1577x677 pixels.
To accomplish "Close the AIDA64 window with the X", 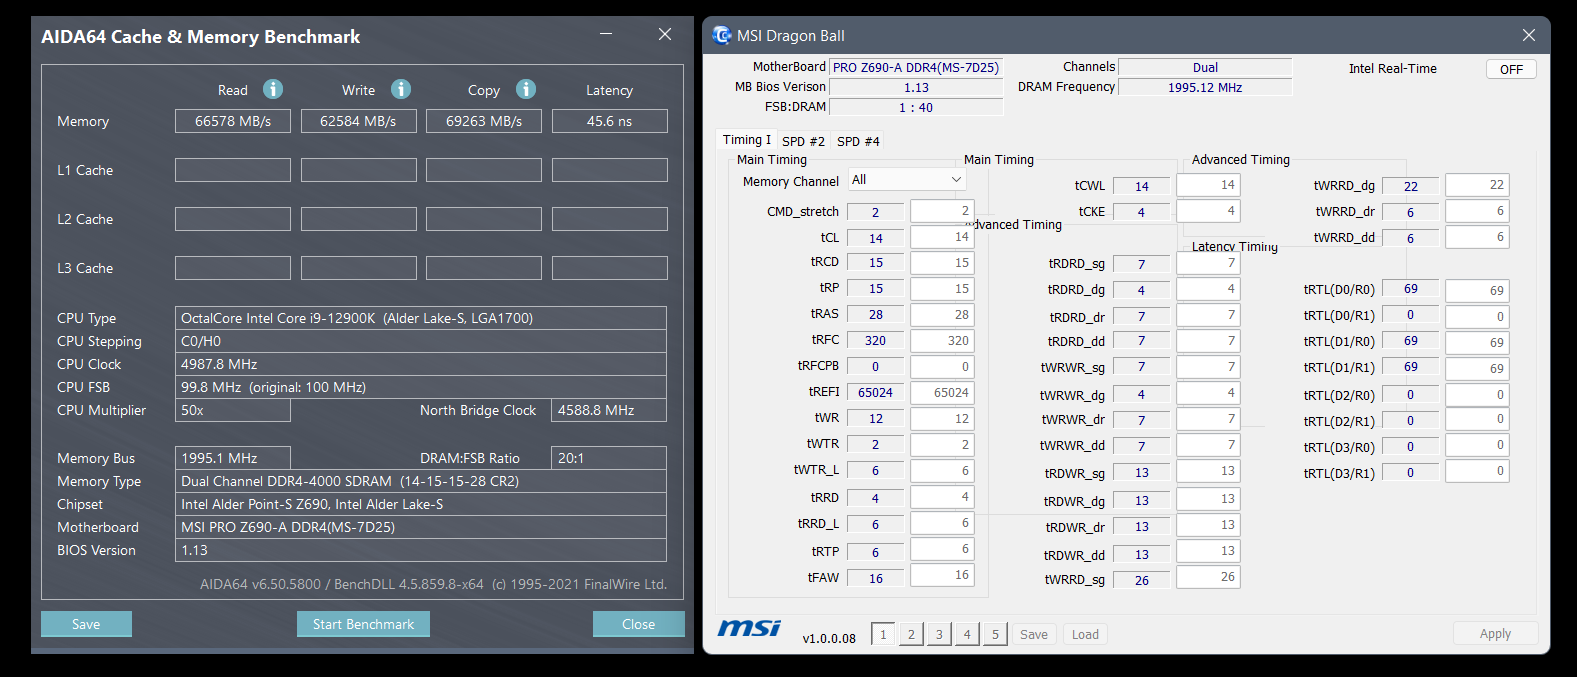I will pos(665,34).
